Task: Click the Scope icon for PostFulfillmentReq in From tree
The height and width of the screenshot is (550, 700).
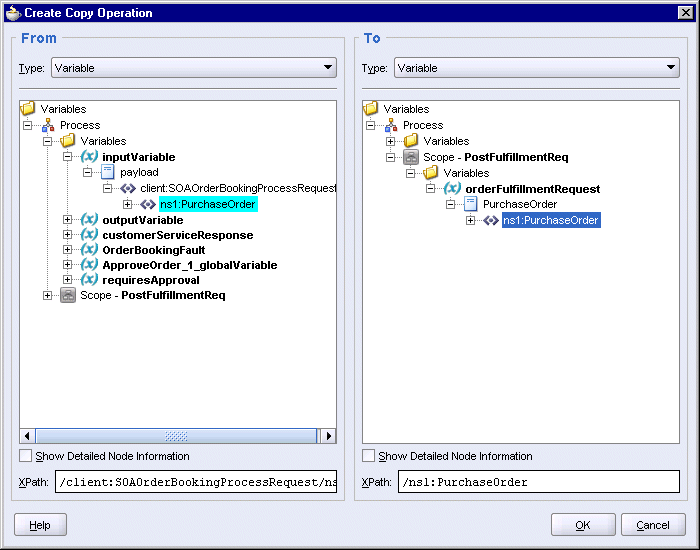Action: point(68,295)
